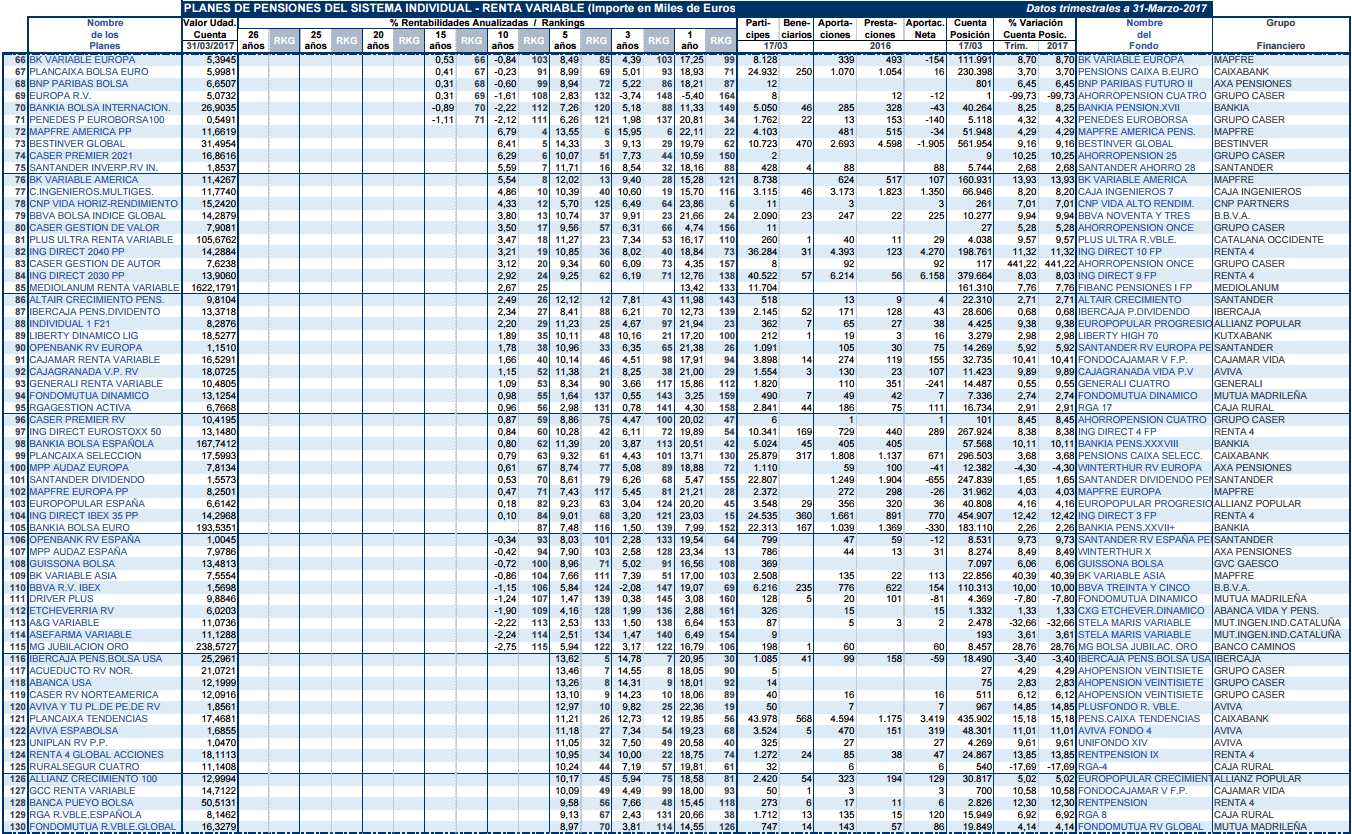Click fund name 'FIBANC PENSIONES I FP'
The height and width of the screenshot is (834, 1352).
pyautogui.click(x=1135, y=288)
